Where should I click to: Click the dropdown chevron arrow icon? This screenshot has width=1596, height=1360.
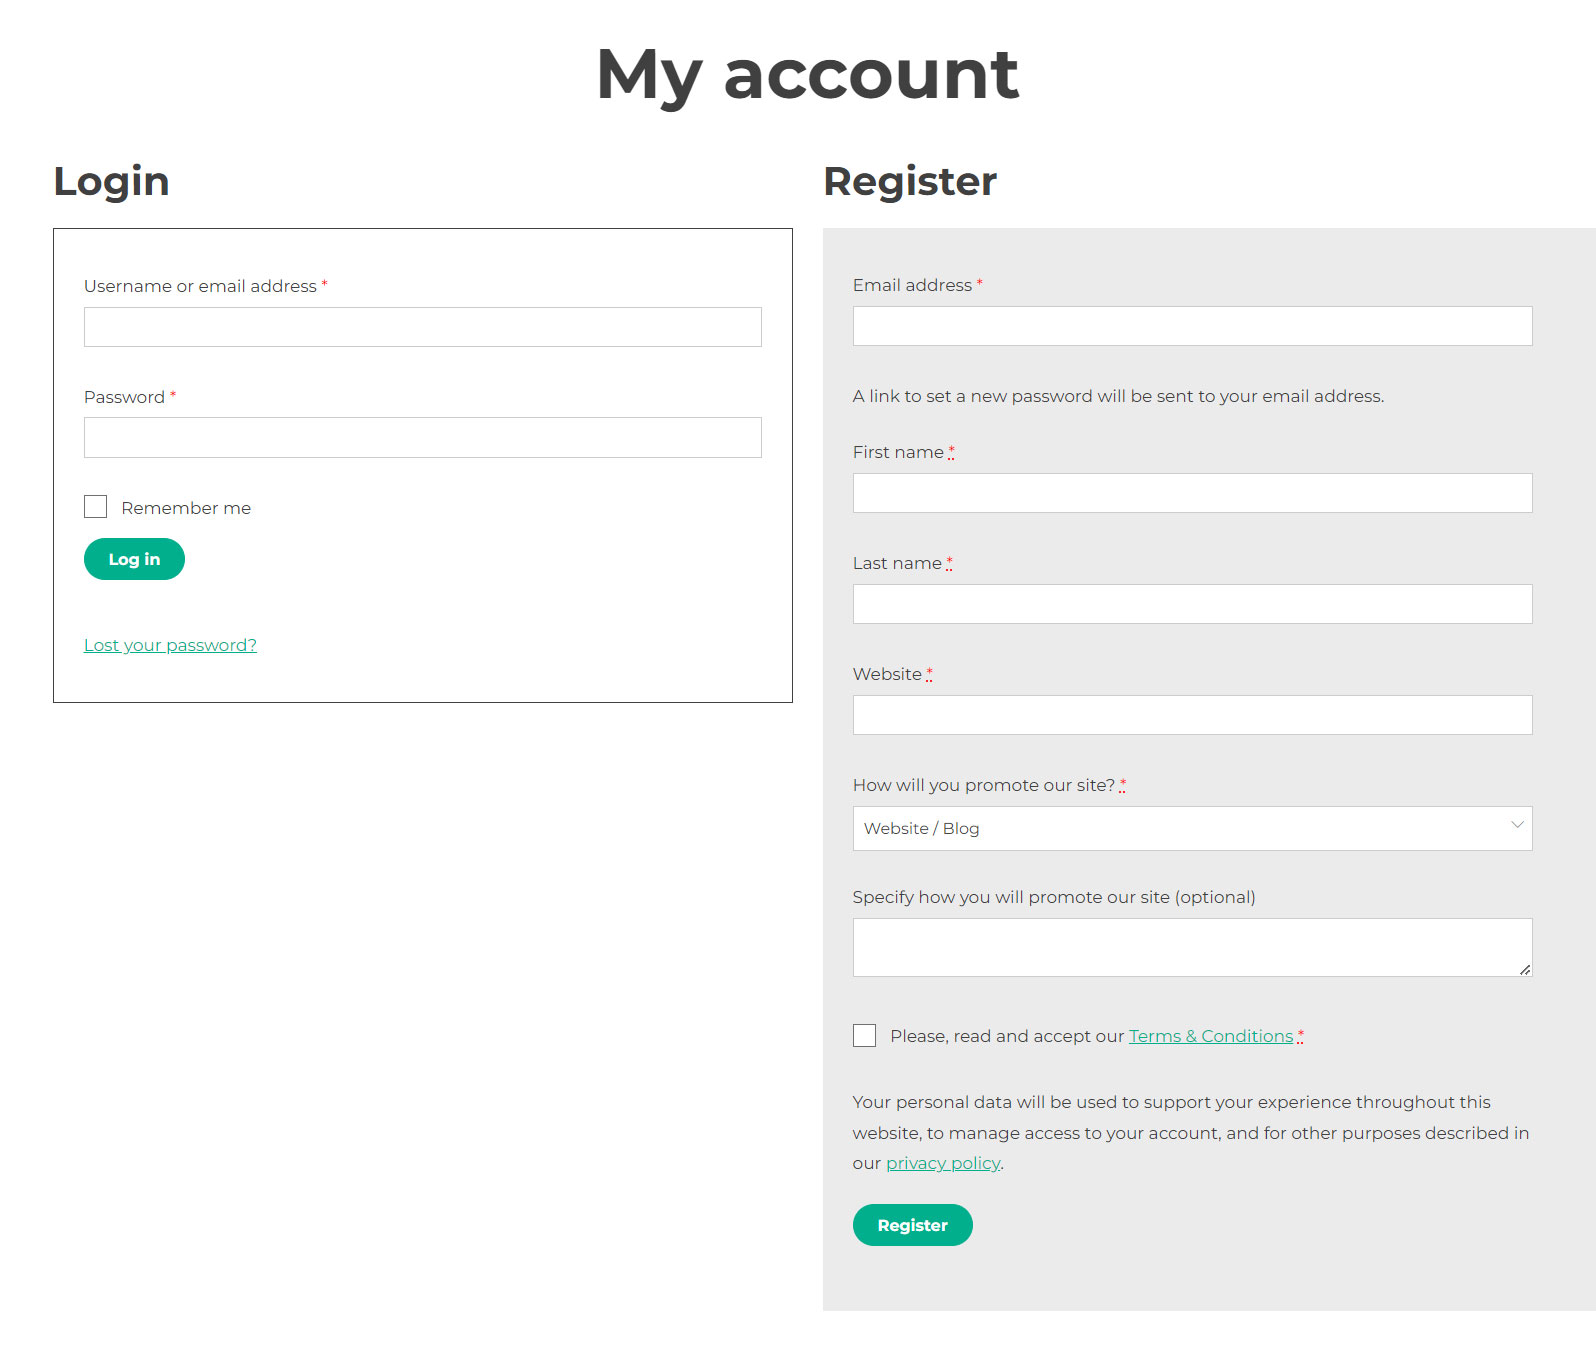(x=1517, y=825)
